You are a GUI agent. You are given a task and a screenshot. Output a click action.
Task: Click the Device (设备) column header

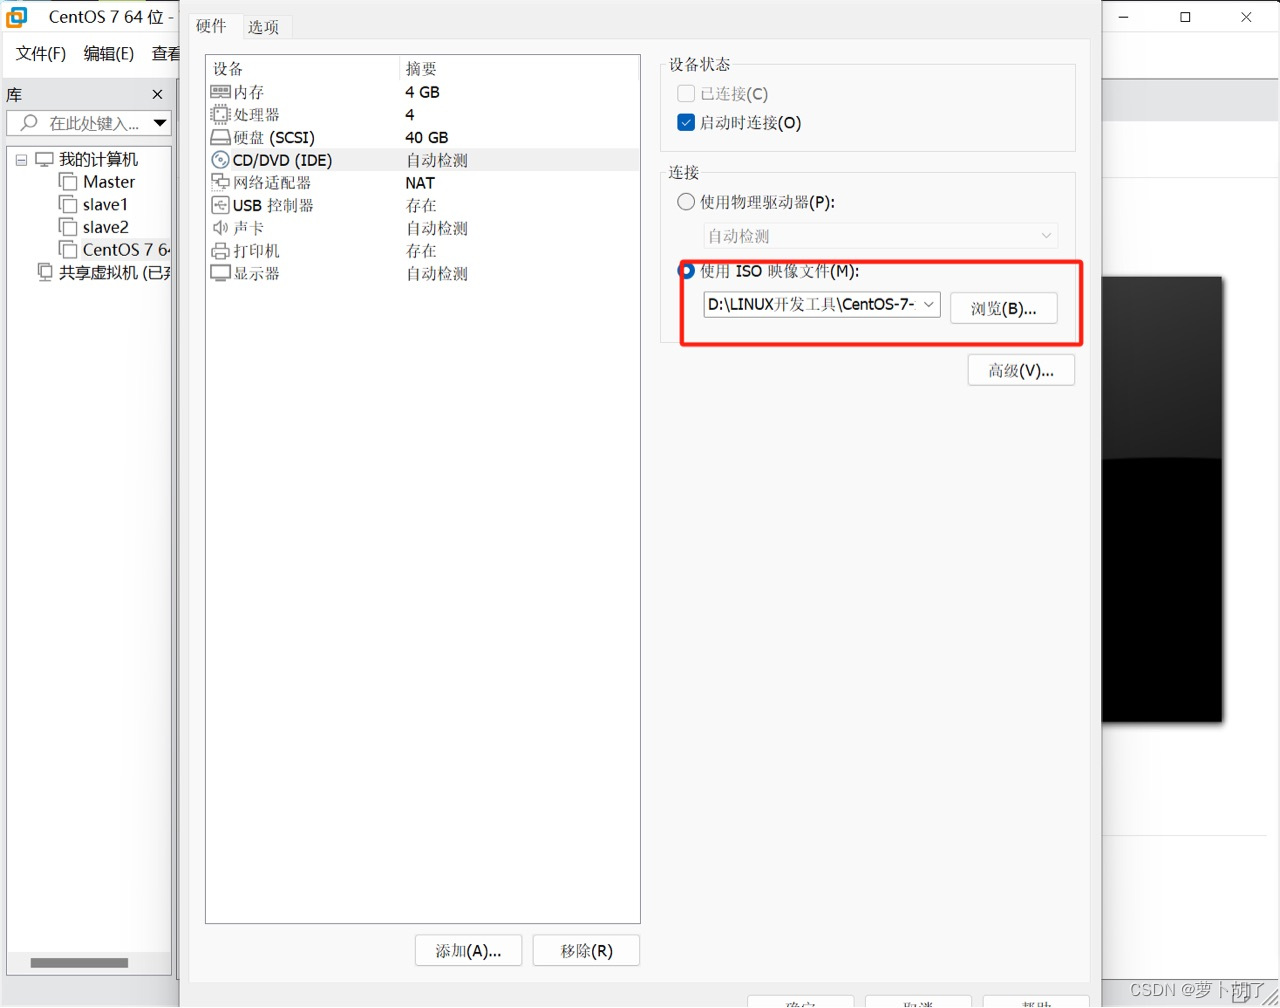pyautogui.click(x=302, y=69)
